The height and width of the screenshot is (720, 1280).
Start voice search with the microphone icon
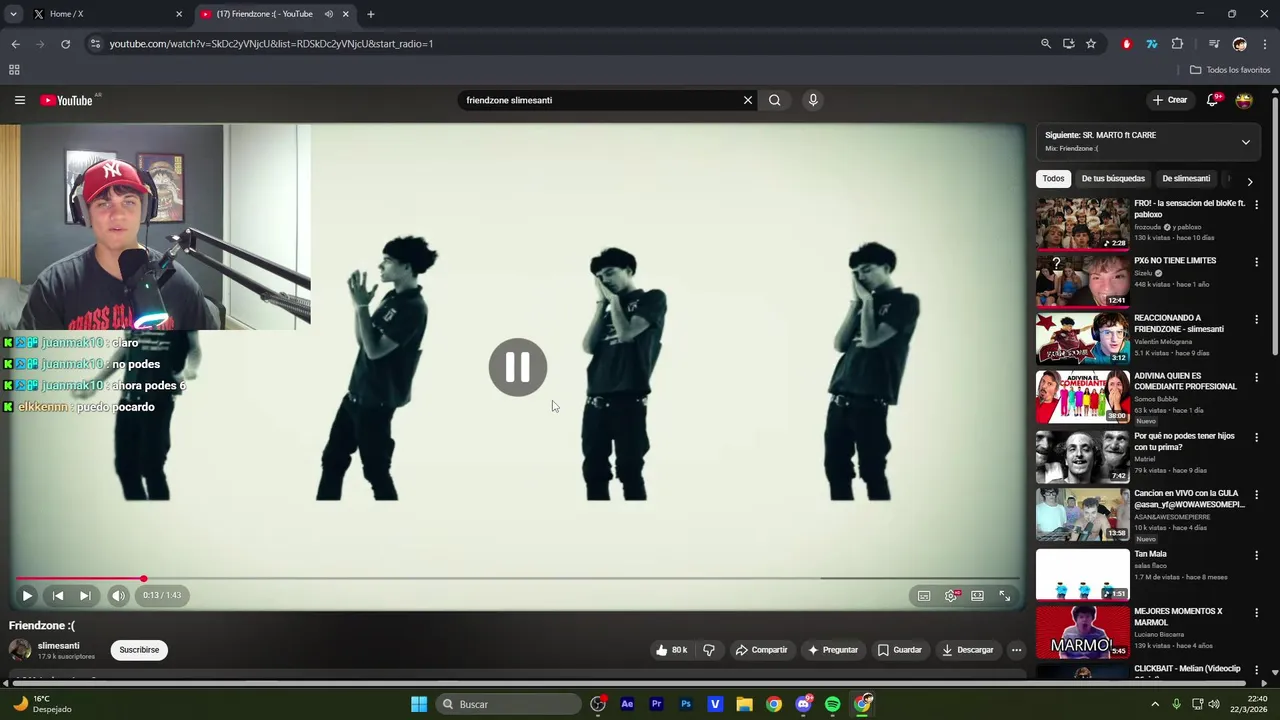(x=813, y=100)
